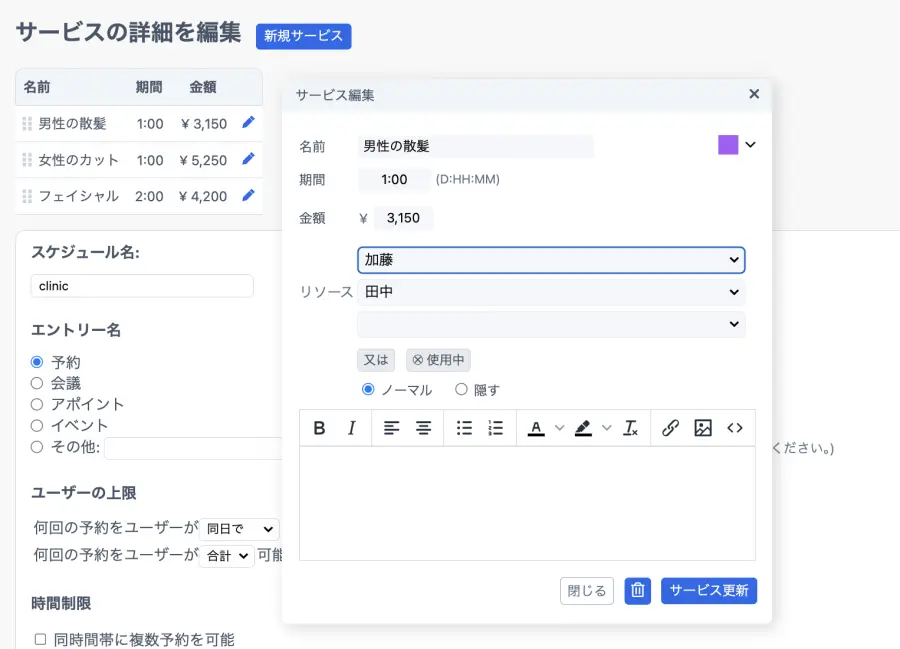This screenshot has width=900, height=649.
Task: Click the Bold formatting icon
Action: 319,428
